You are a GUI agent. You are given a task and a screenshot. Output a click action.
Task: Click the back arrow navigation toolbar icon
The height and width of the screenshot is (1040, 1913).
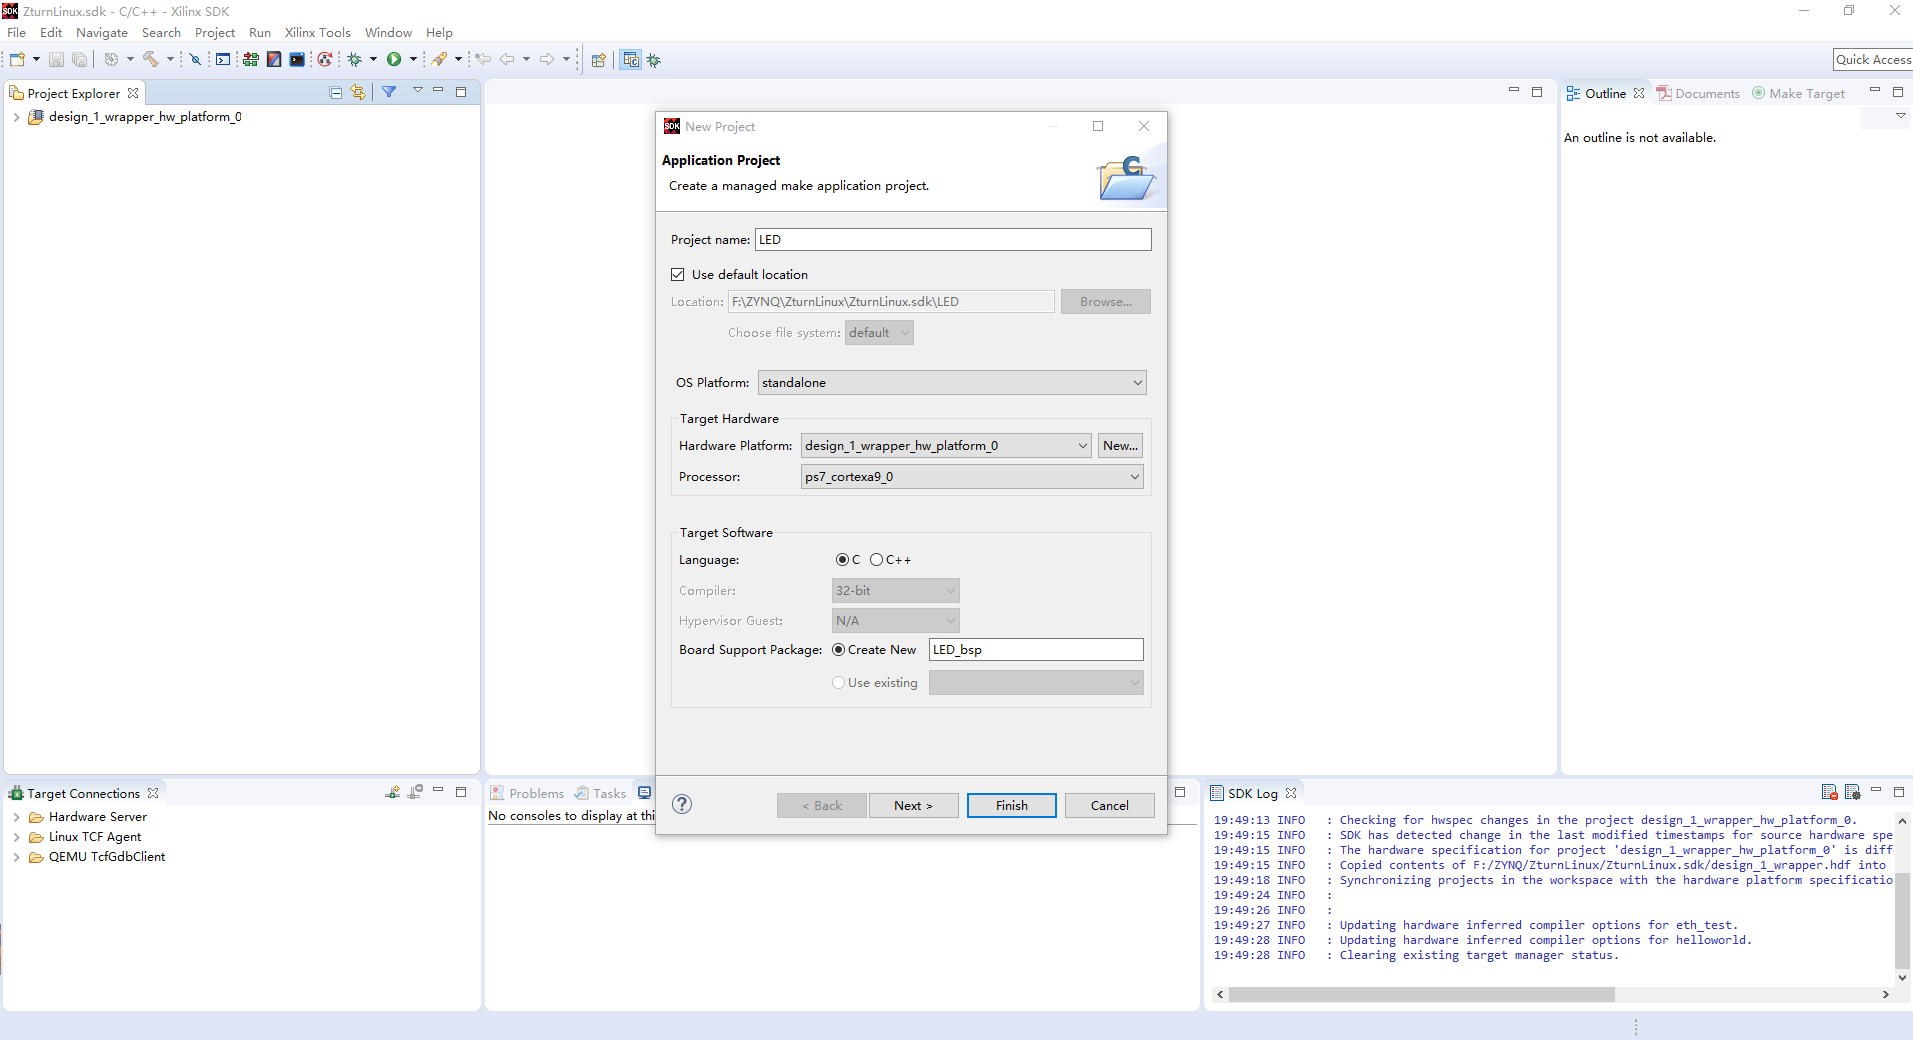coord(507,60)
